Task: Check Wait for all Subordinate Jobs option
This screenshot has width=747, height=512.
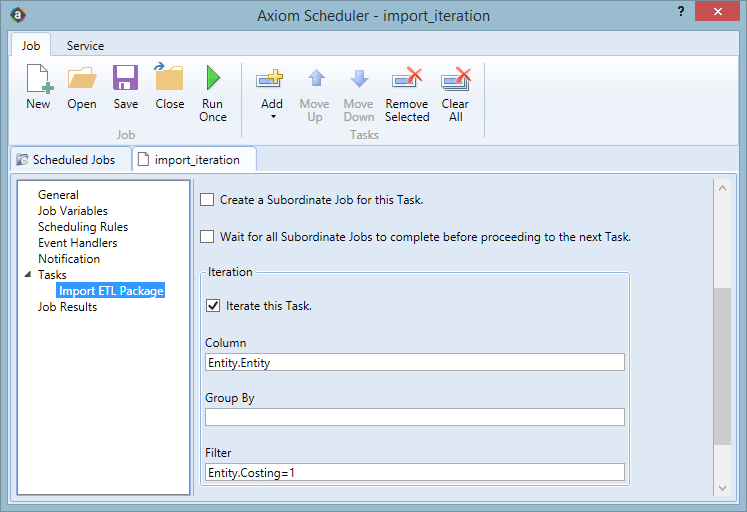Action: click(x=207, y=237)
